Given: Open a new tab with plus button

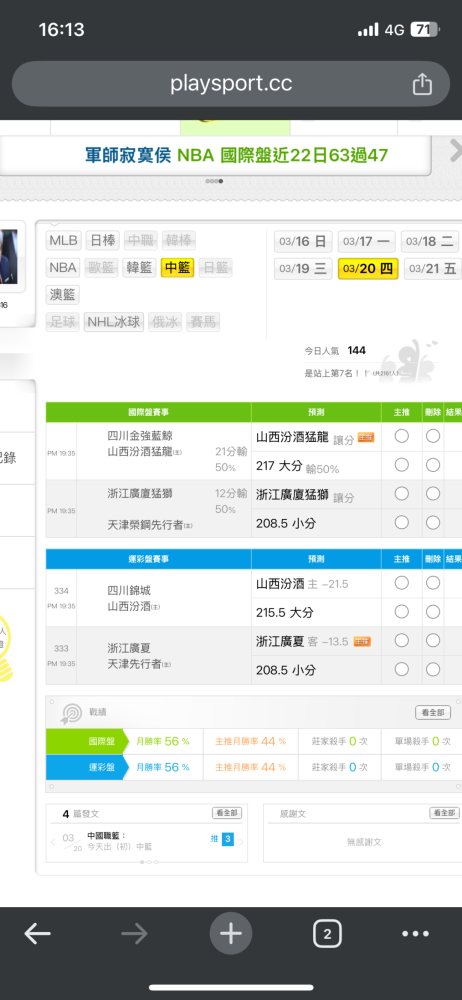Looking at the screenshot, I should (231, 934).
